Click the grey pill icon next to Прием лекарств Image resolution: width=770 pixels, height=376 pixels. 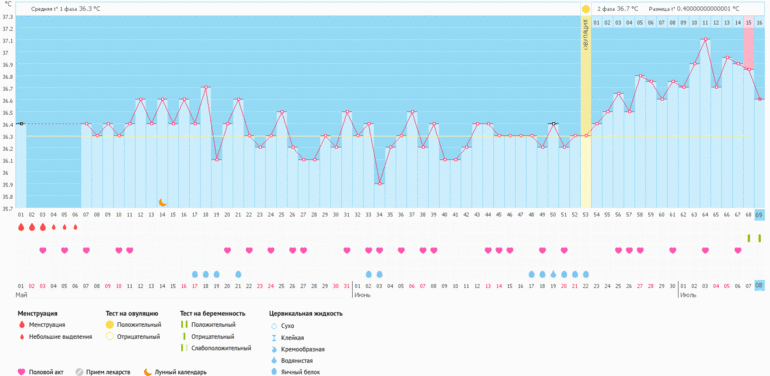79,372
